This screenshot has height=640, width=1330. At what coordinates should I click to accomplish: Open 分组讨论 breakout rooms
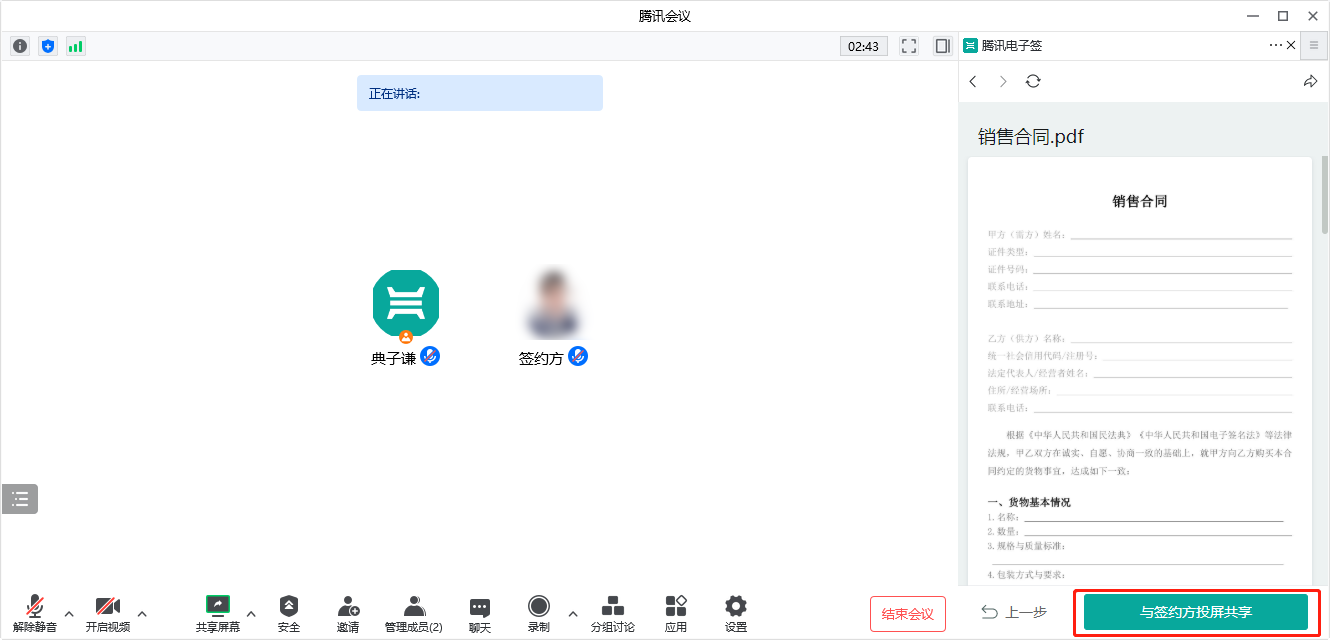613,613
